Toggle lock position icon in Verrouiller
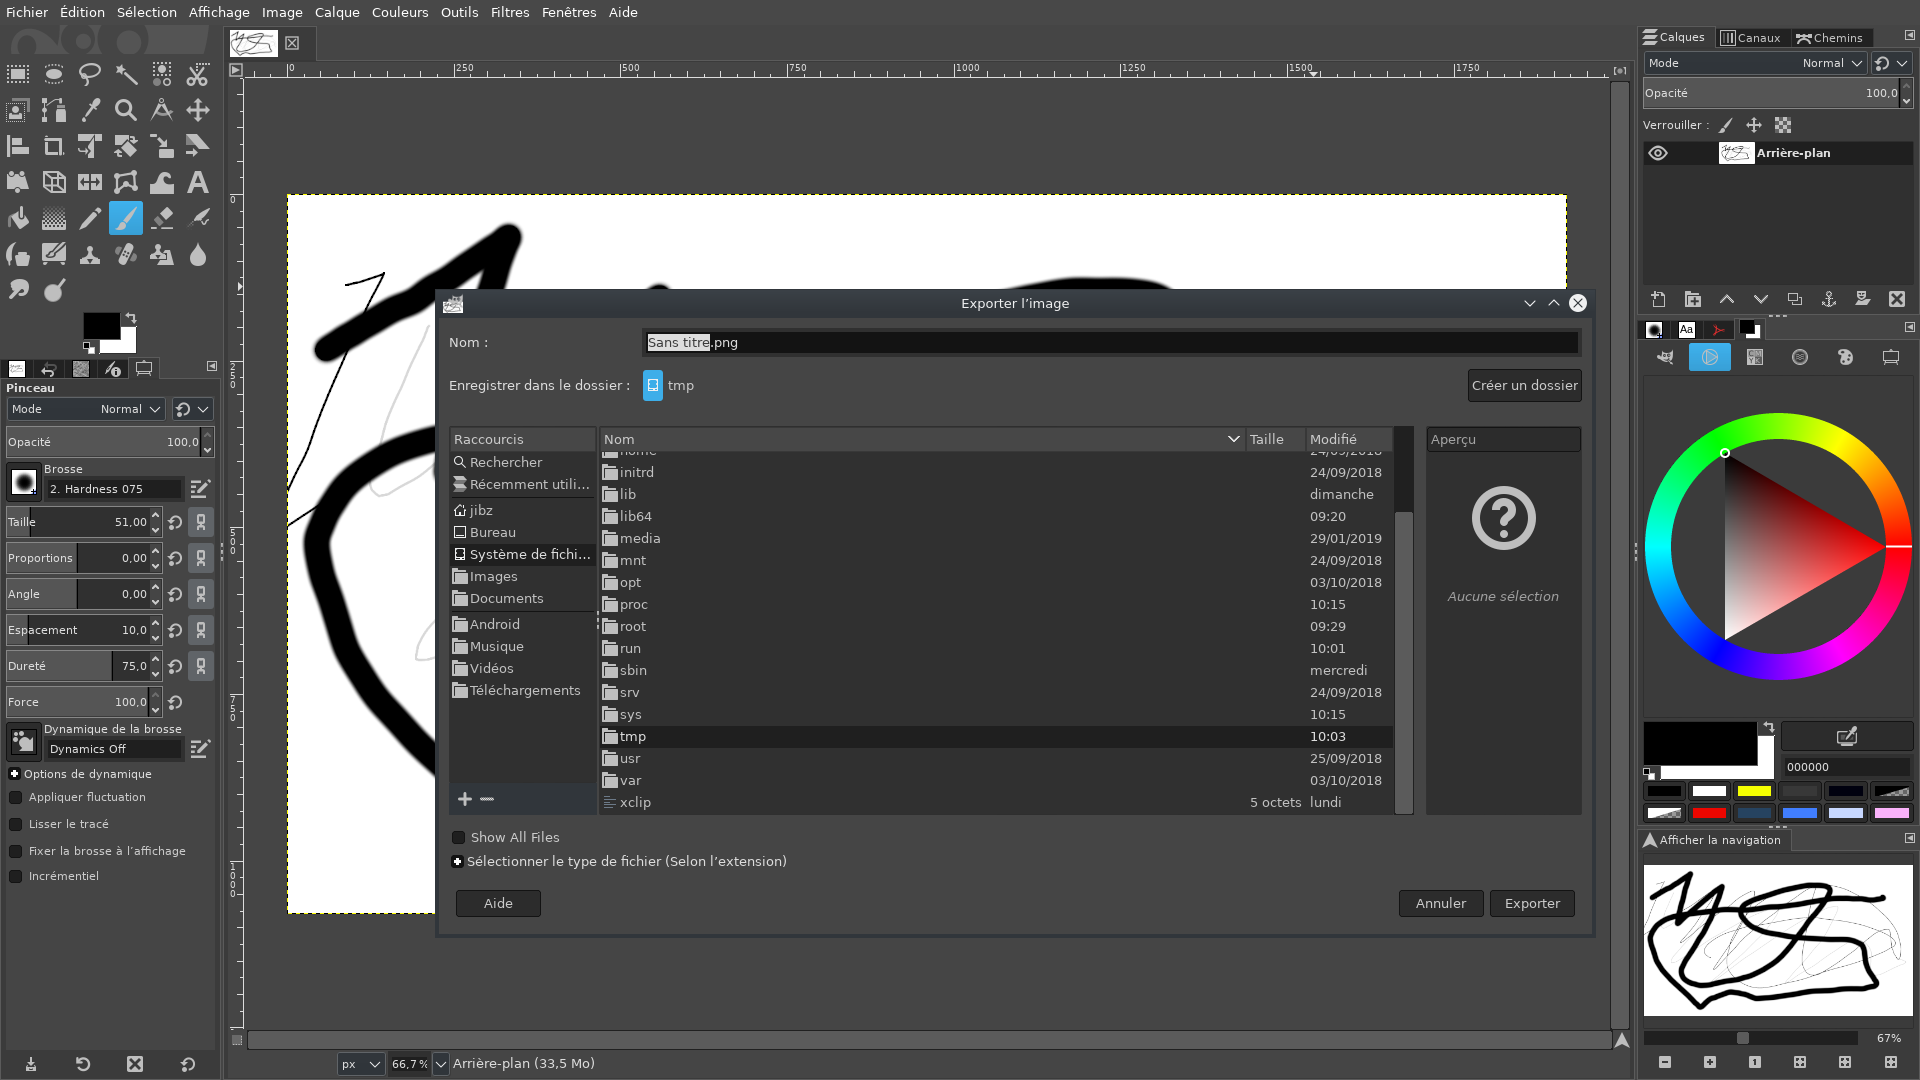 [1754, 125]
